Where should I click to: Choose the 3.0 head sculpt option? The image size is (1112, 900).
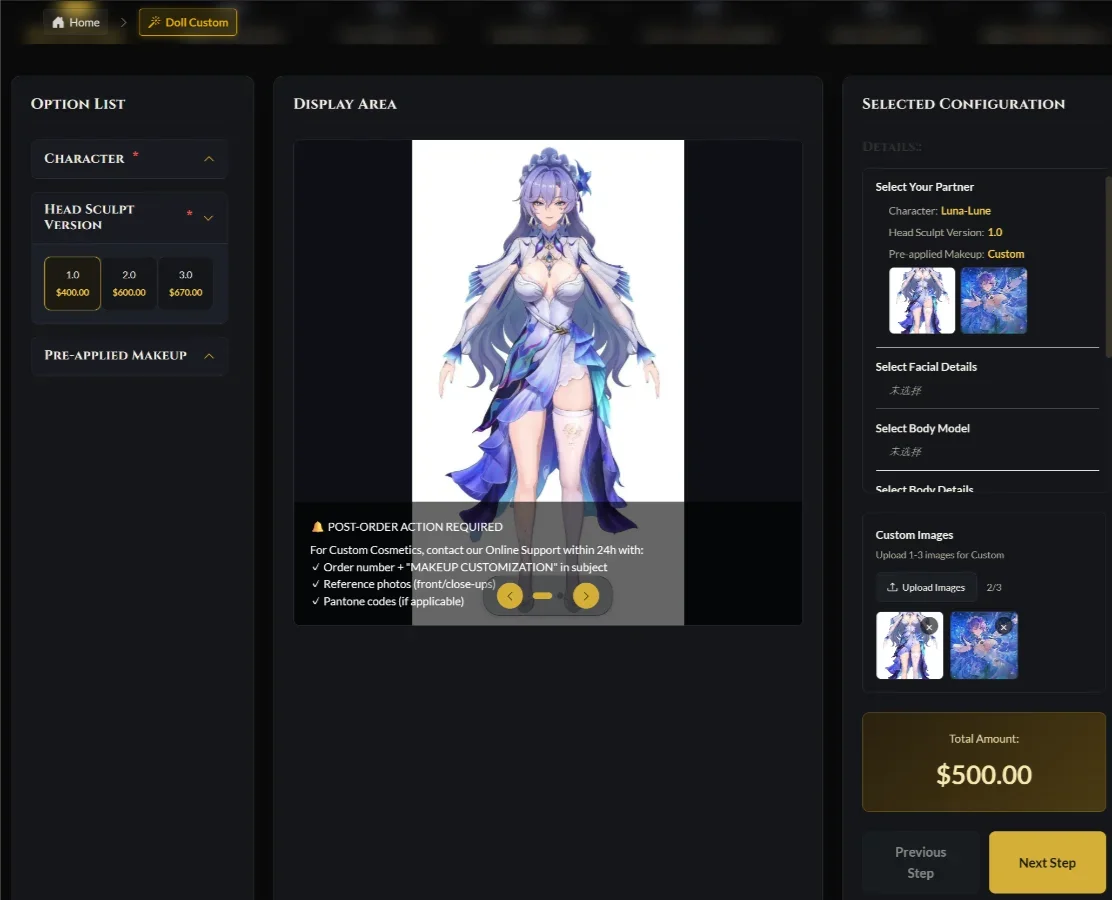tap(185, 282)
